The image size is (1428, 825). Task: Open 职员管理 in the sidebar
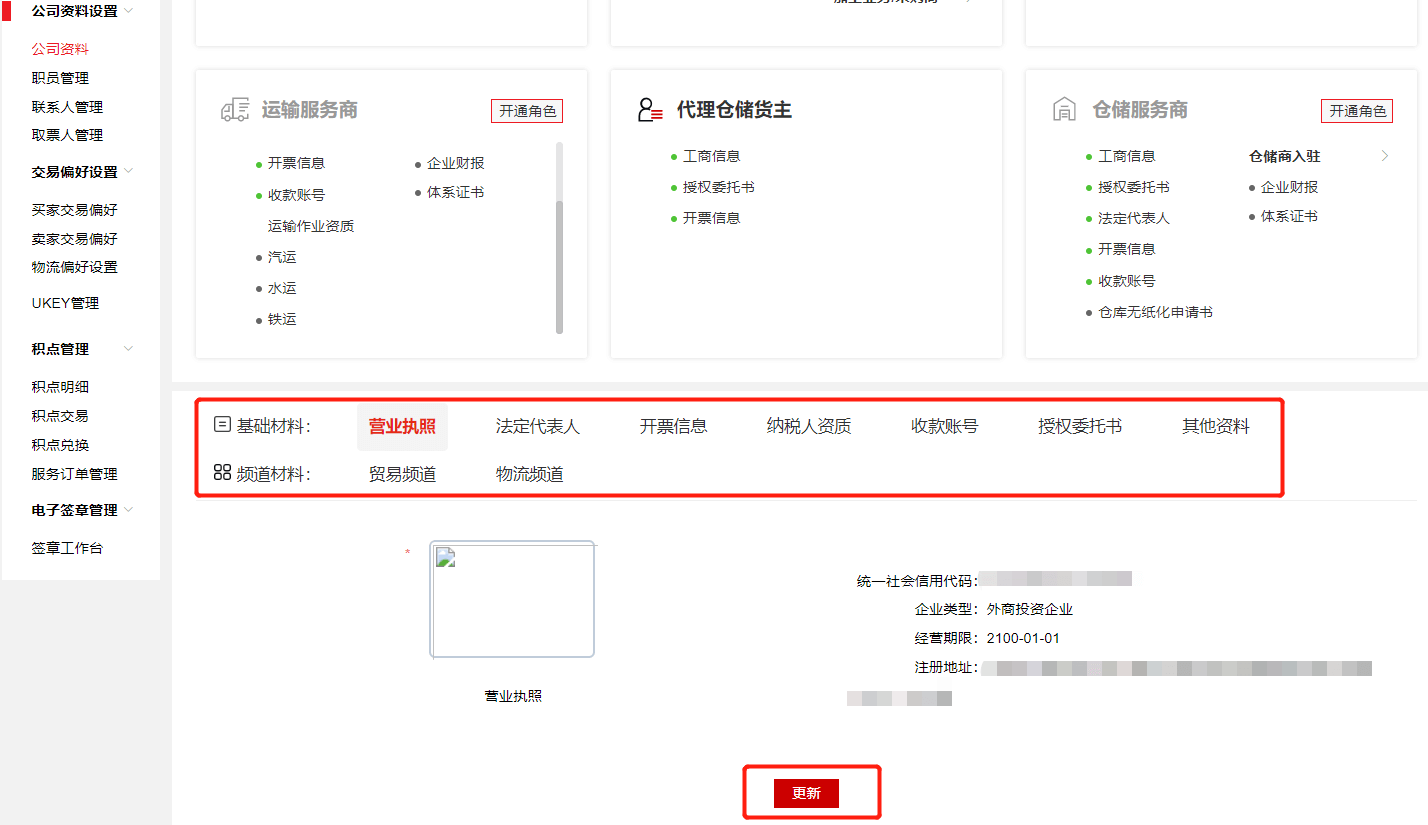(60, 78)
